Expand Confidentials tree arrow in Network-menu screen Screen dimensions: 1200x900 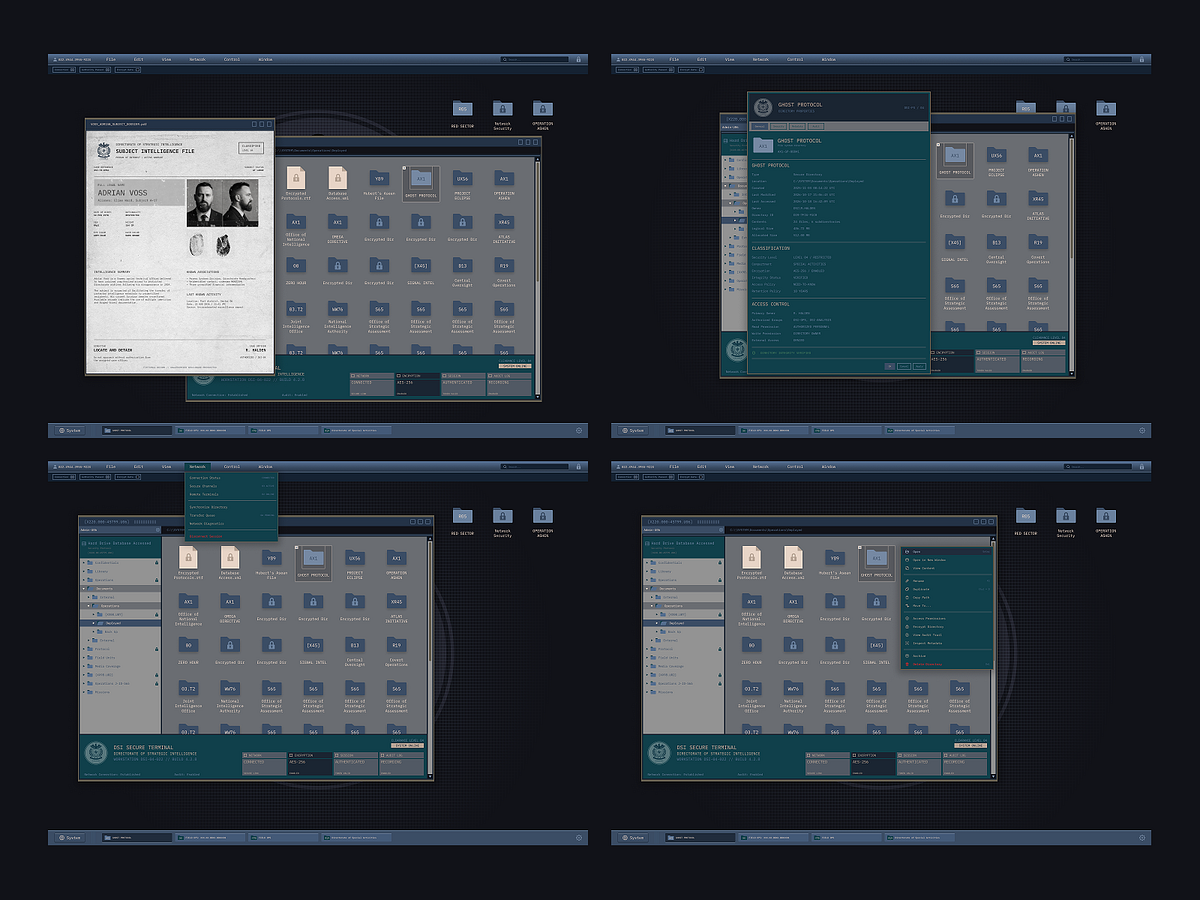(x=84, y=563)
